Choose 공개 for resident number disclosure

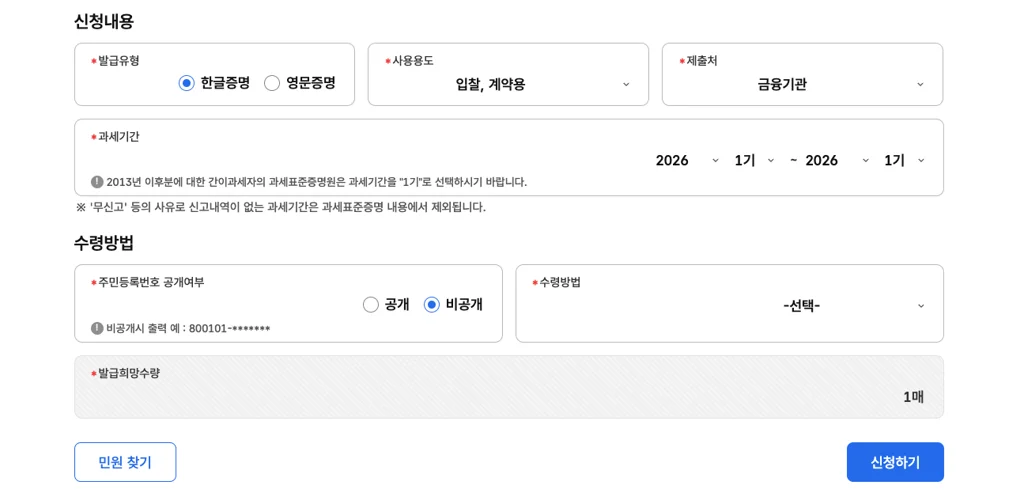tap(371, 305)
